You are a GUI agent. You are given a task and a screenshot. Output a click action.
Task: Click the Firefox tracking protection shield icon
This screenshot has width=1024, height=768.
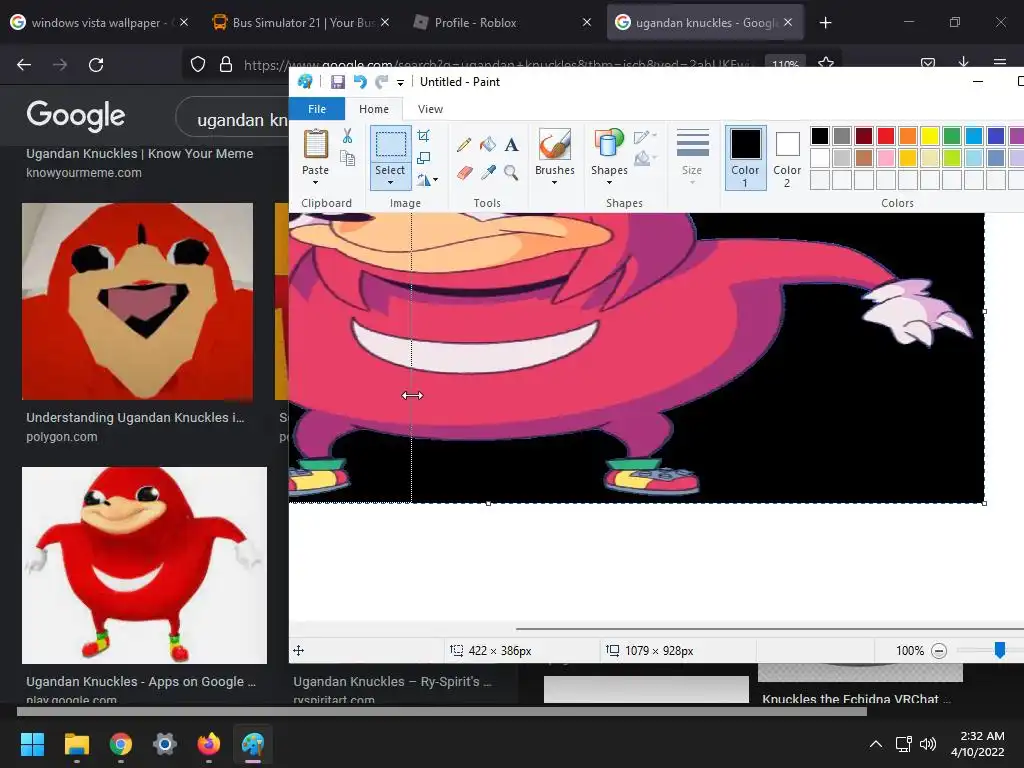198,65
